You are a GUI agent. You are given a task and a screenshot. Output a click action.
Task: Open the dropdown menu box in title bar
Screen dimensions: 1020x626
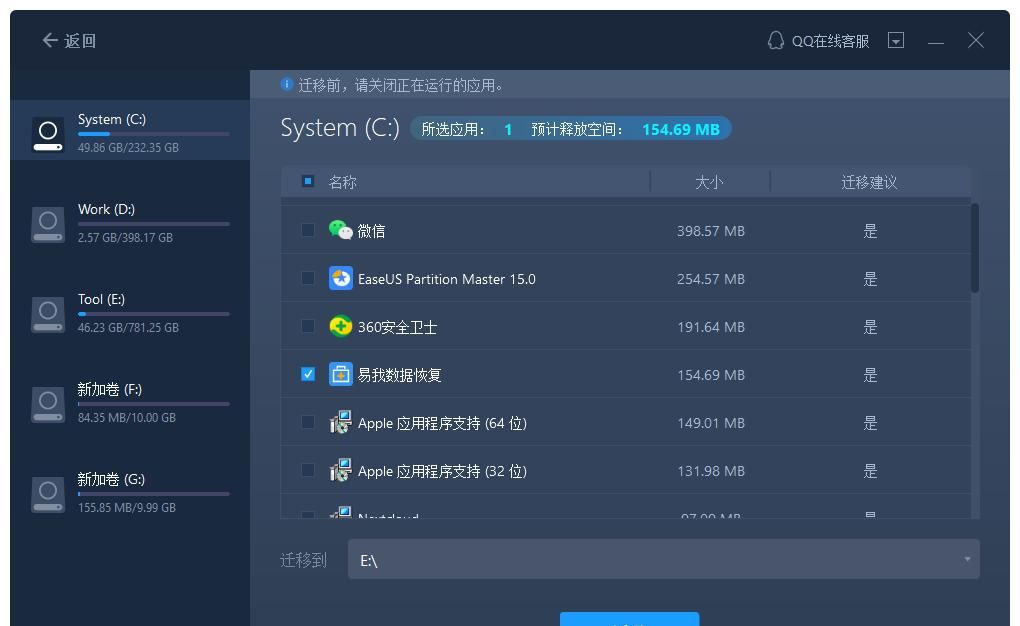click(x=896, y=40)
